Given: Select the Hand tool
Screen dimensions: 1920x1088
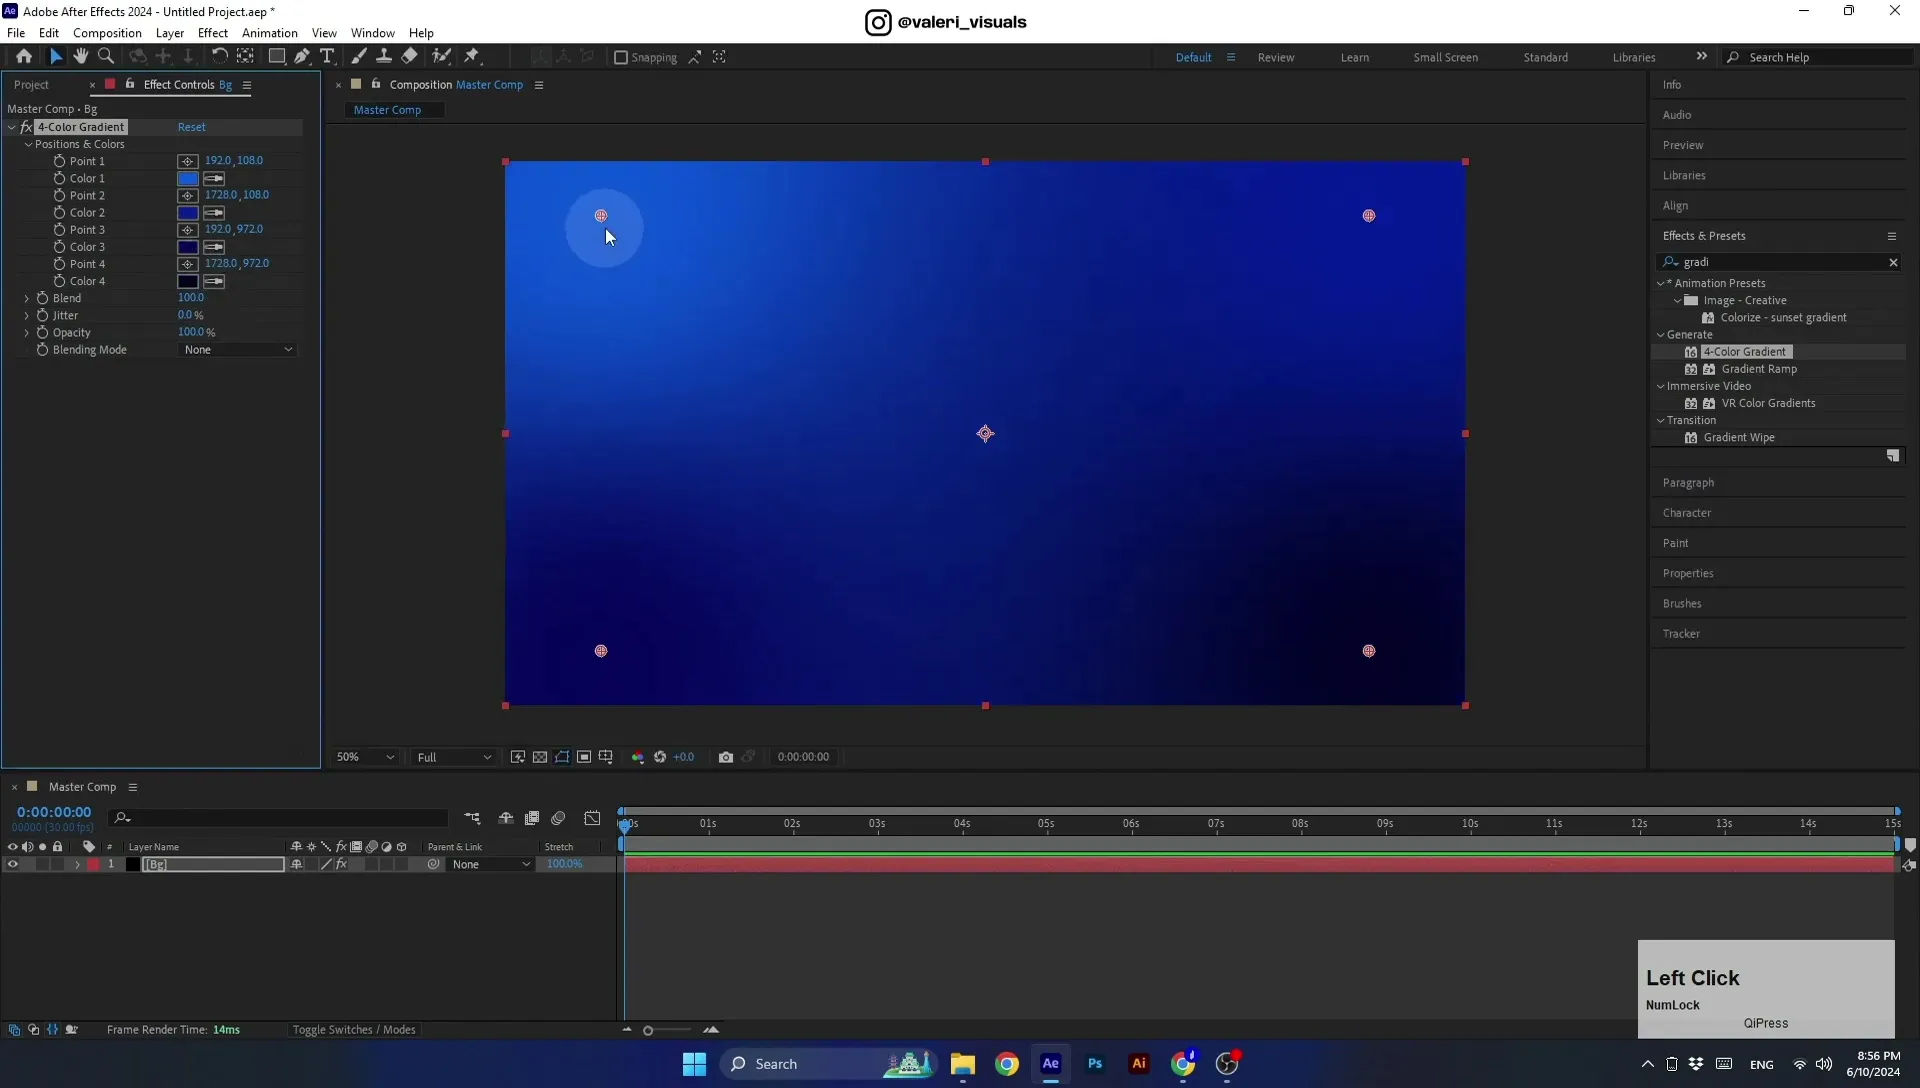Looking at the screenshot, I should pyautogui.click(x=80, y=57).
